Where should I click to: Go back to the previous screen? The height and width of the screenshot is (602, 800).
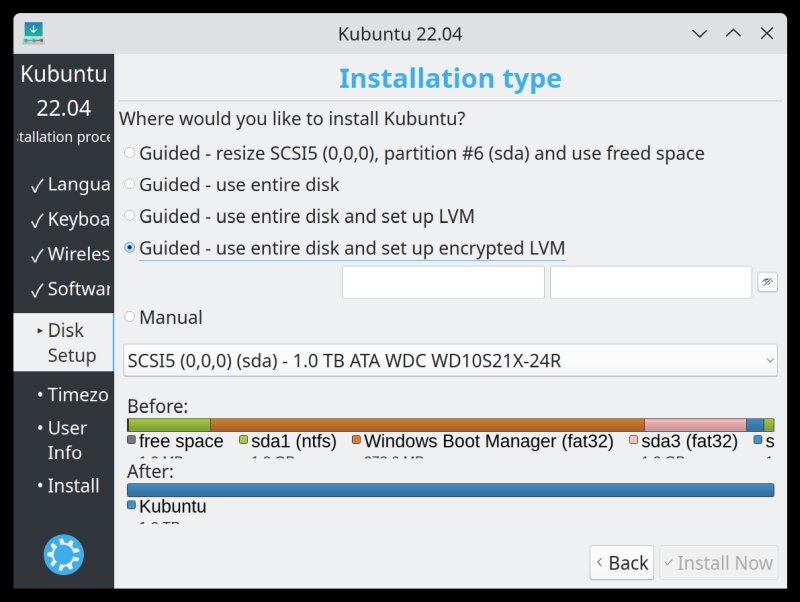point(622,562)
